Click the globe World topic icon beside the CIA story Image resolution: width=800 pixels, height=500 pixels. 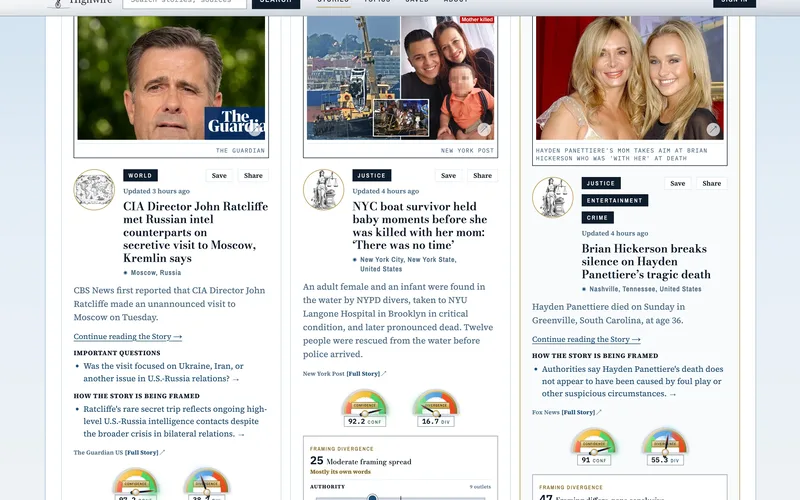pos(94,189)
